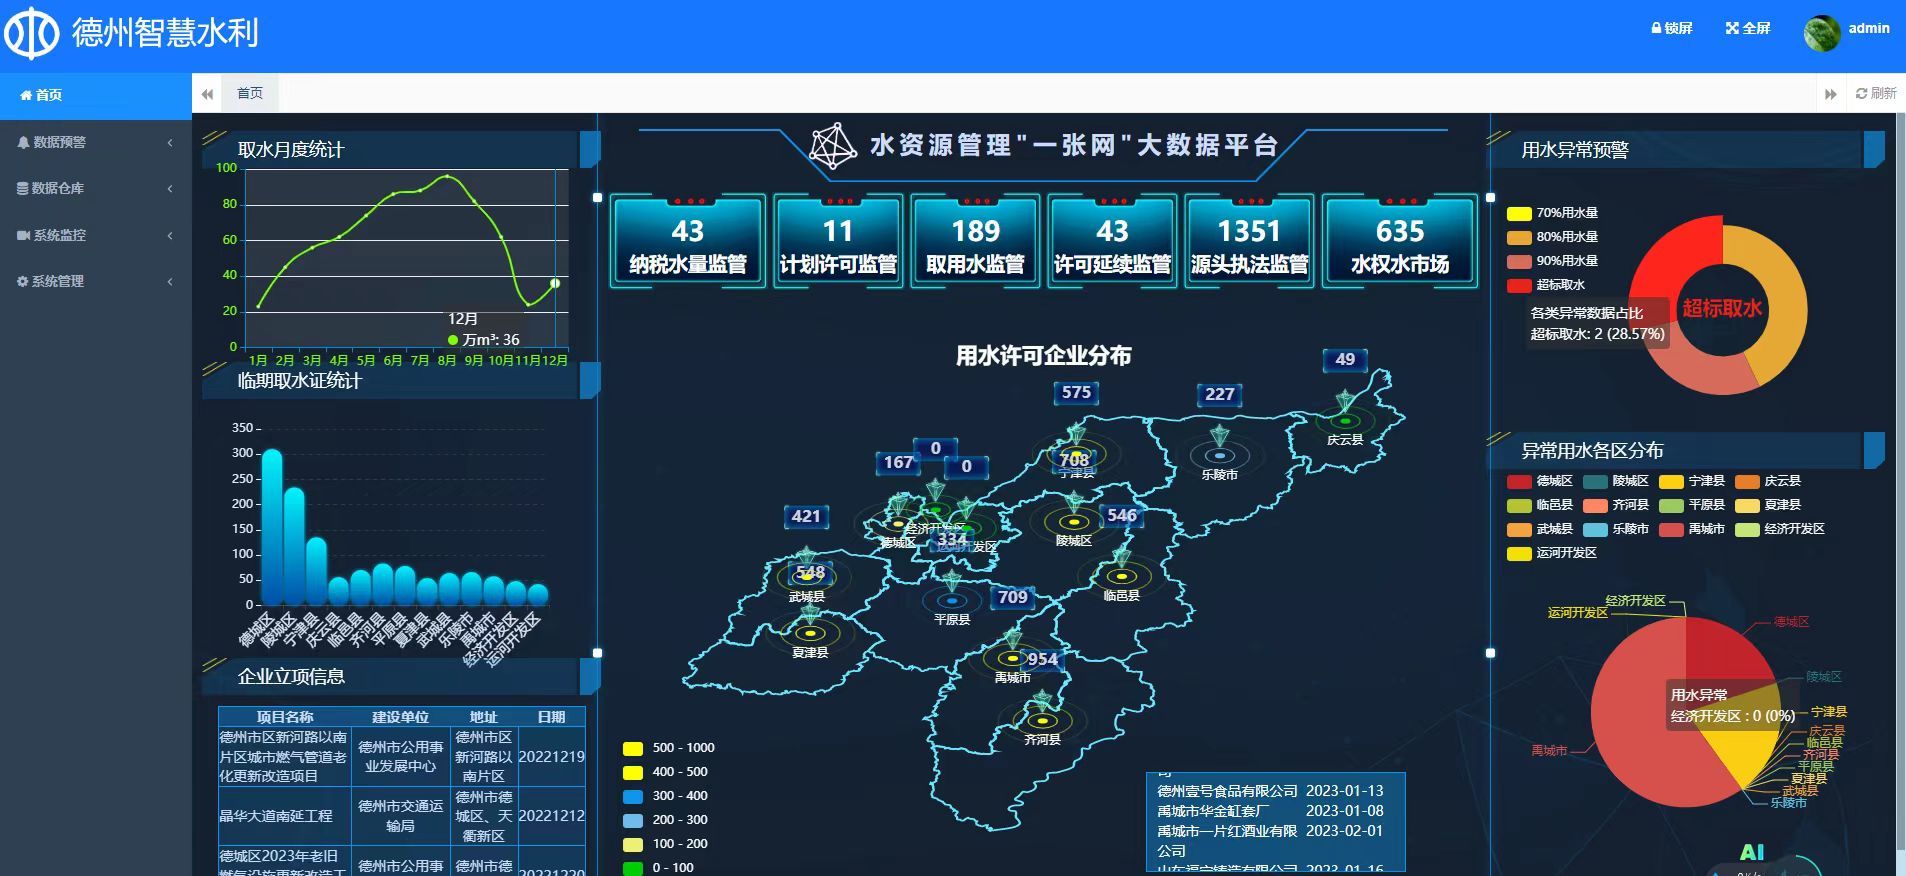Click the chevron beside 系统管理

(x=170, y=281)
